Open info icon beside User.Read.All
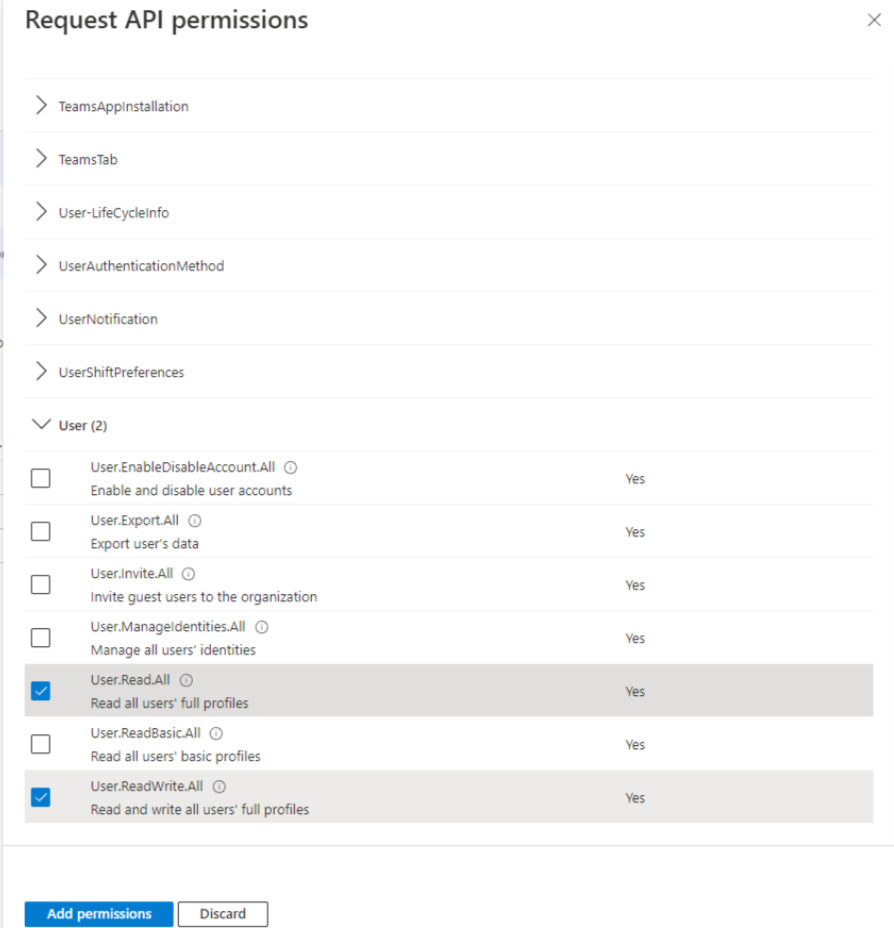 click(x=186, y=681)
